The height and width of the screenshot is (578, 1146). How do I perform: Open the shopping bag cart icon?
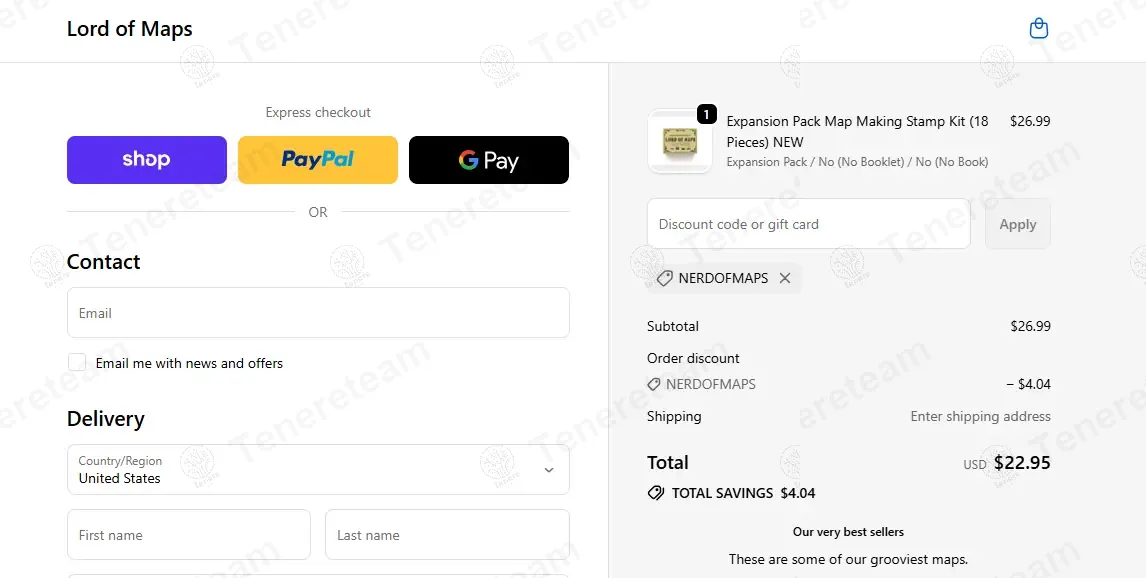coord(1038,28)
